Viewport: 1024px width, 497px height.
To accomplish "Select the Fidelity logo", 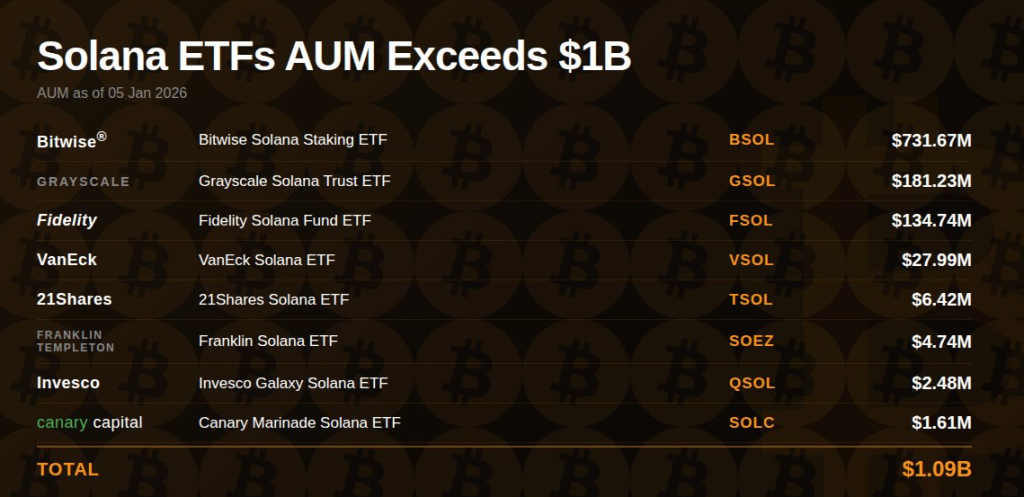I will click(x=67, y=220).
